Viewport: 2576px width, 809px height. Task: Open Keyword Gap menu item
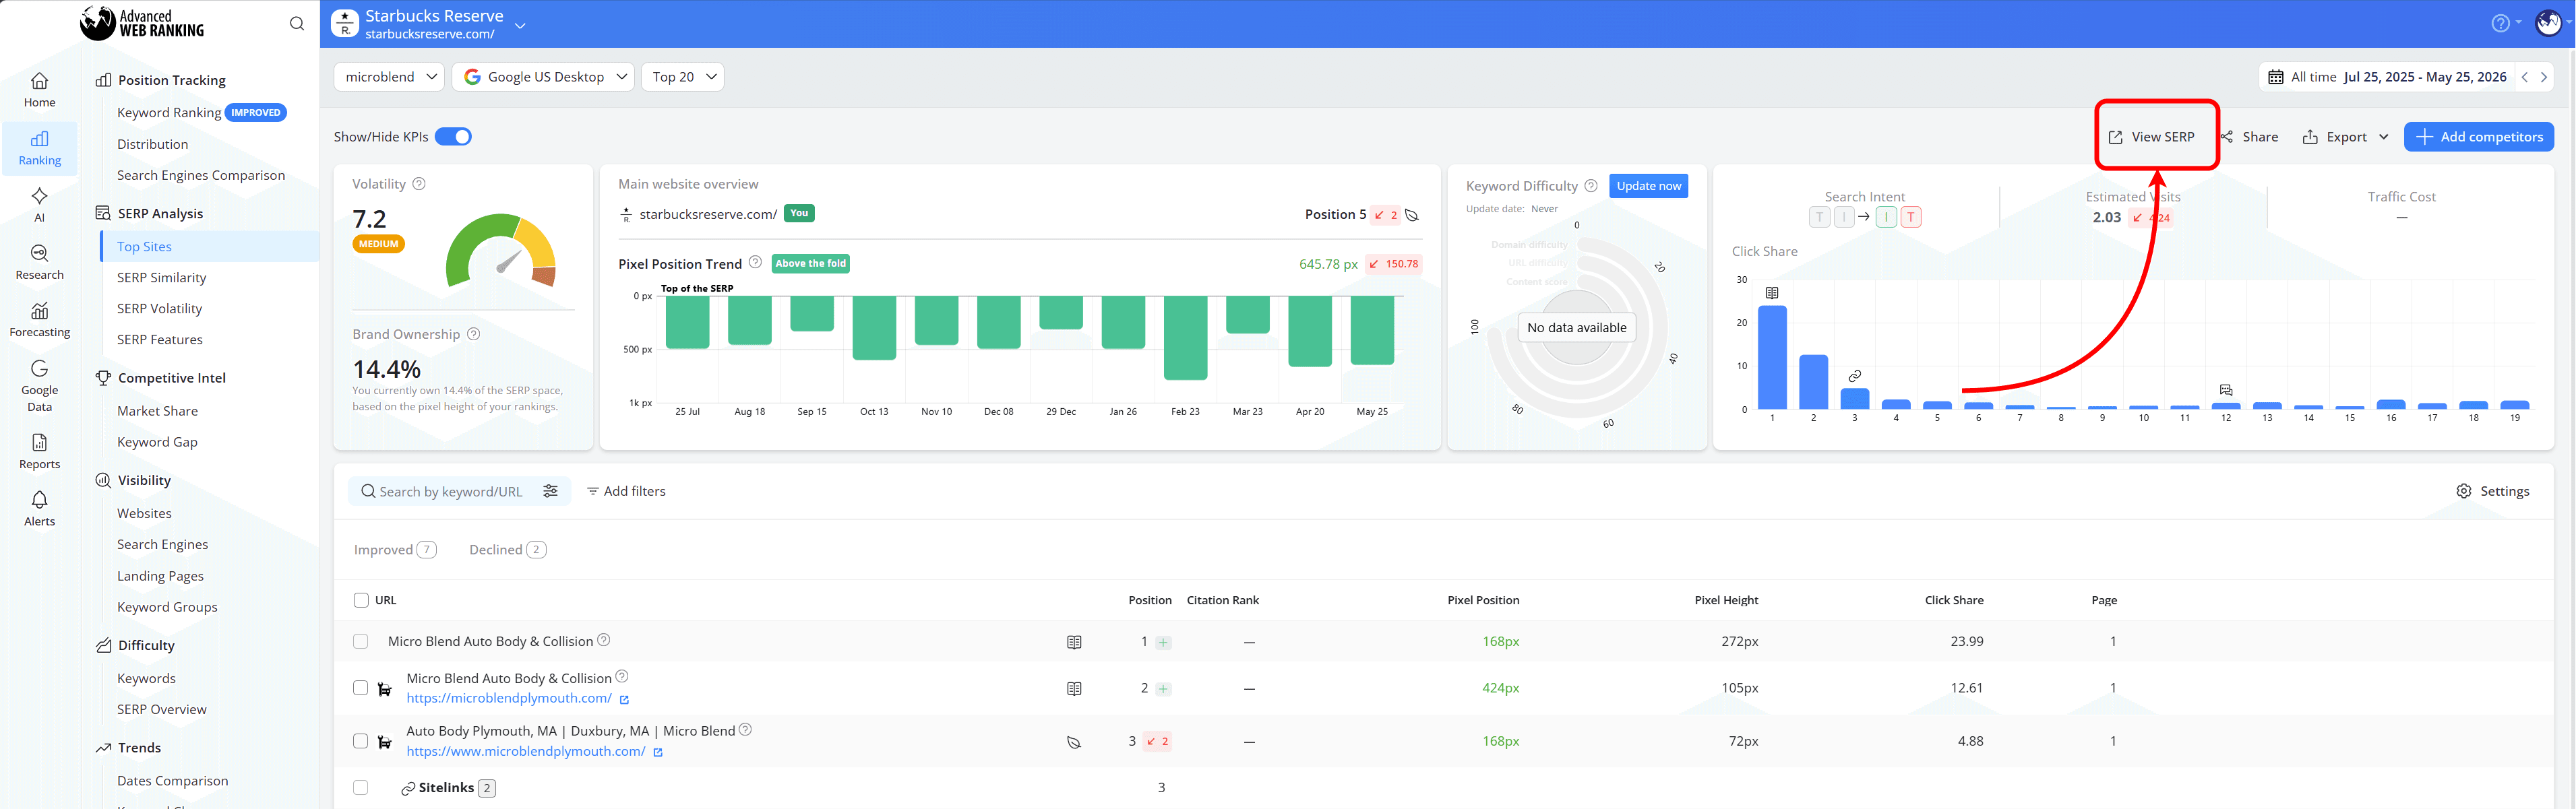click(157, 442)
